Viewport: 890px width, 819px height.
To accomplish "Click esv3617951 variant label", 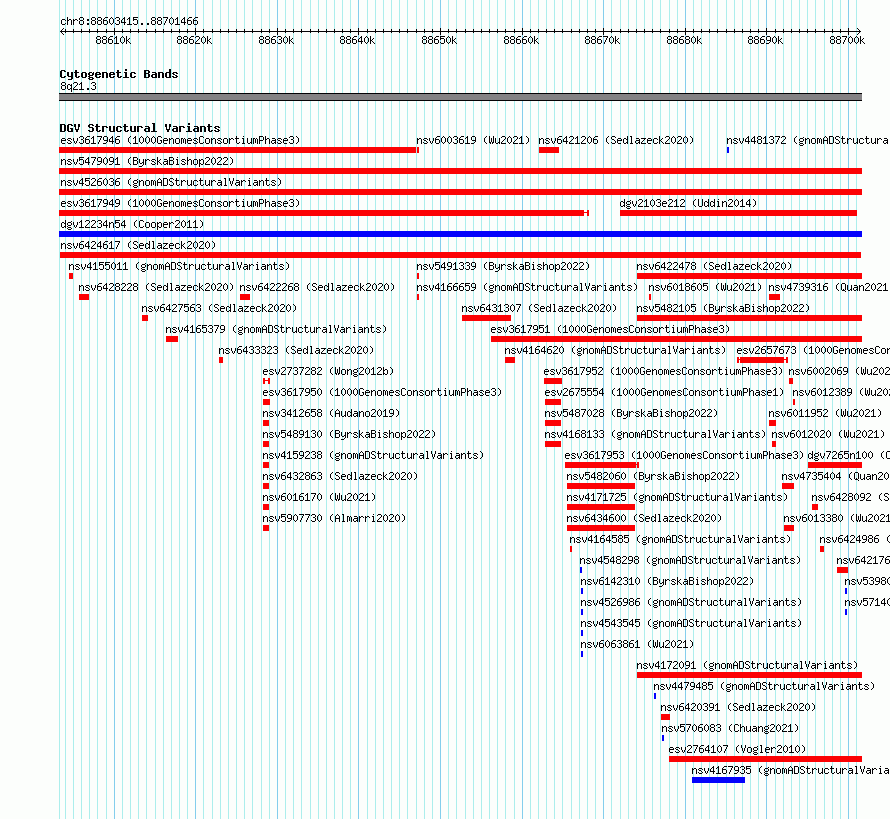I will (x=610, y=329).
